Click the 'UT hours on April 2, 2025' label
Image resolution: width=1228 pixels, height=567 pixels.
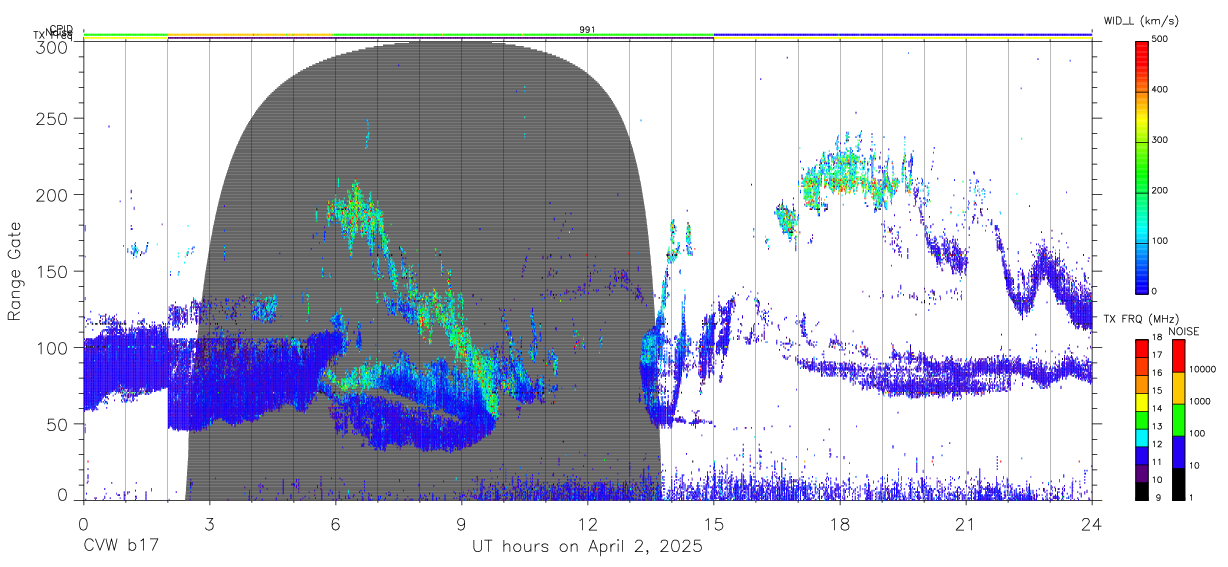(587, 547)
